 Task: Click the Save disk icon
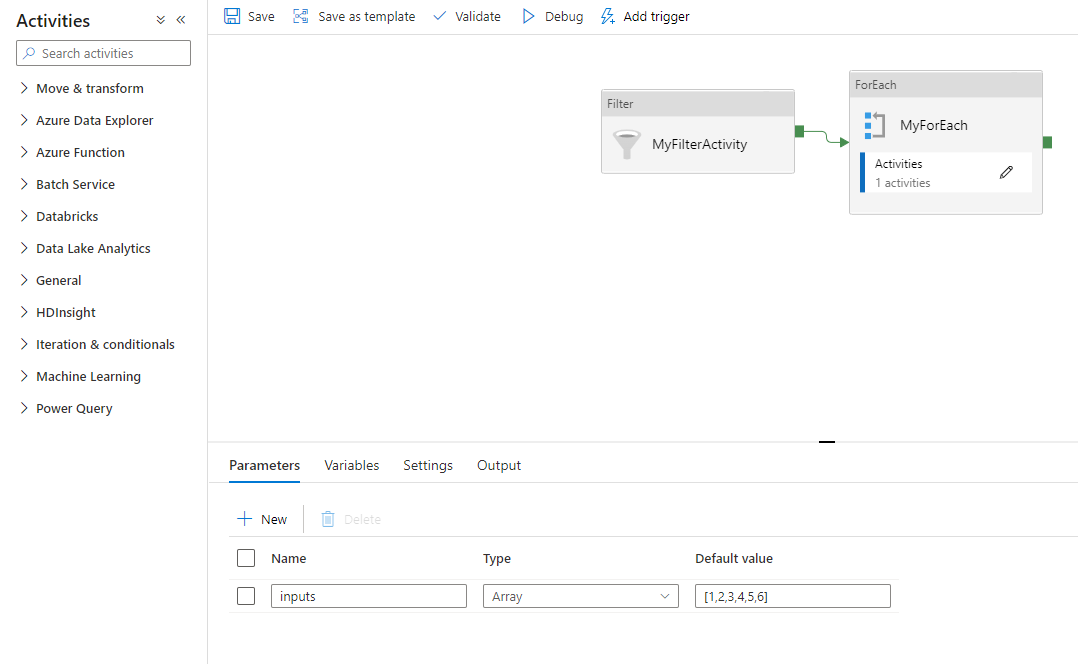(x=232, y=16)
